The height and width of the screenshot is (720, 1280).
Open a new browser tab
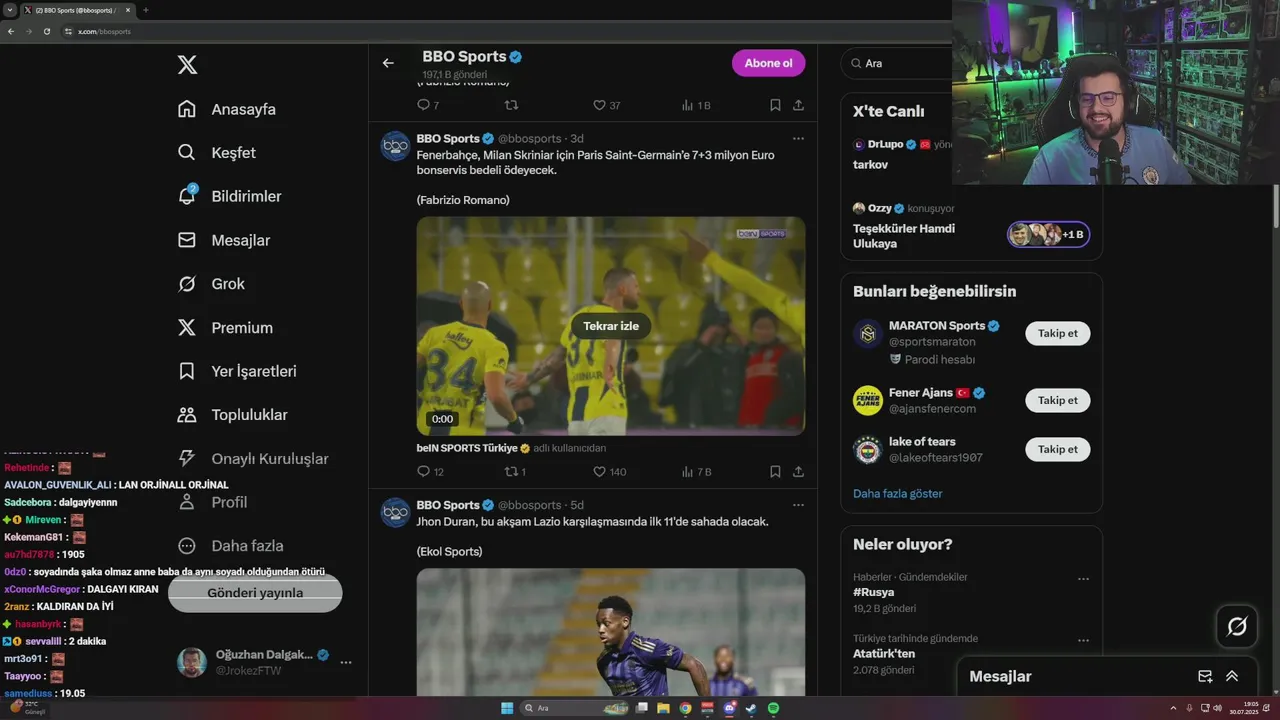tap(146, 10)
